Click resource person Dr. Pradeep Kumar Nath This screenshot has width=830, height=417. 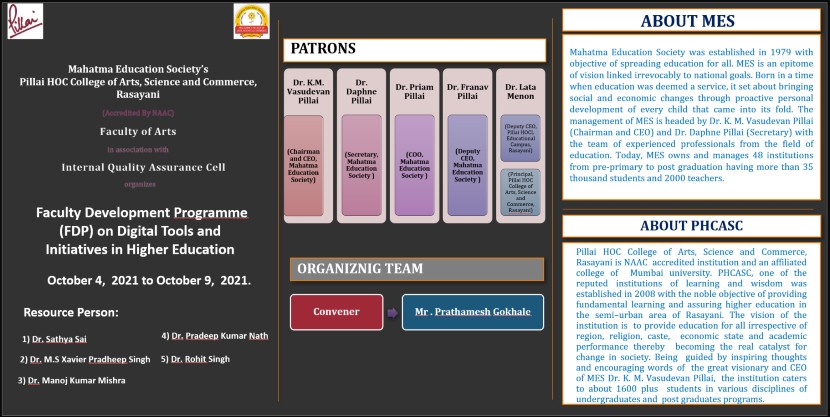pyautogui.click(x=220, y=337)
